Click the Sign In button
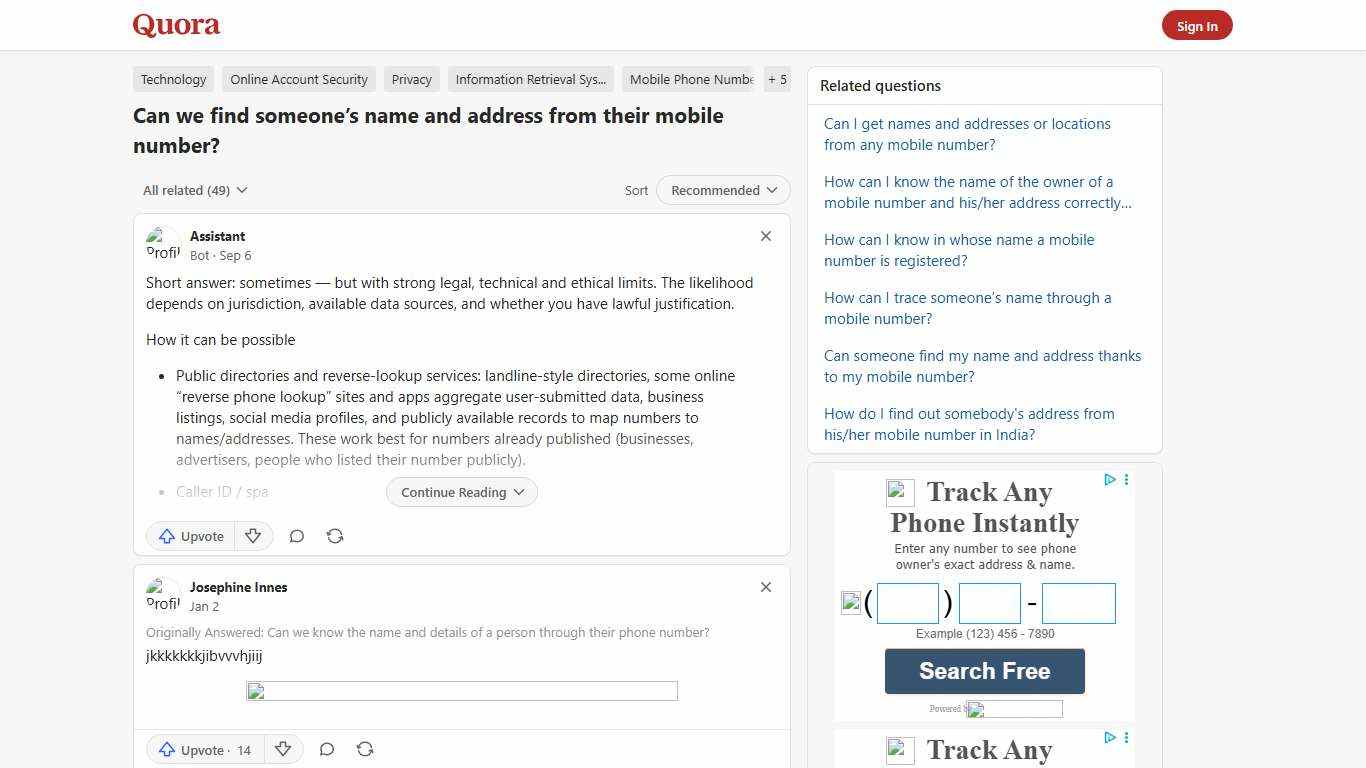 point(1197,25)
